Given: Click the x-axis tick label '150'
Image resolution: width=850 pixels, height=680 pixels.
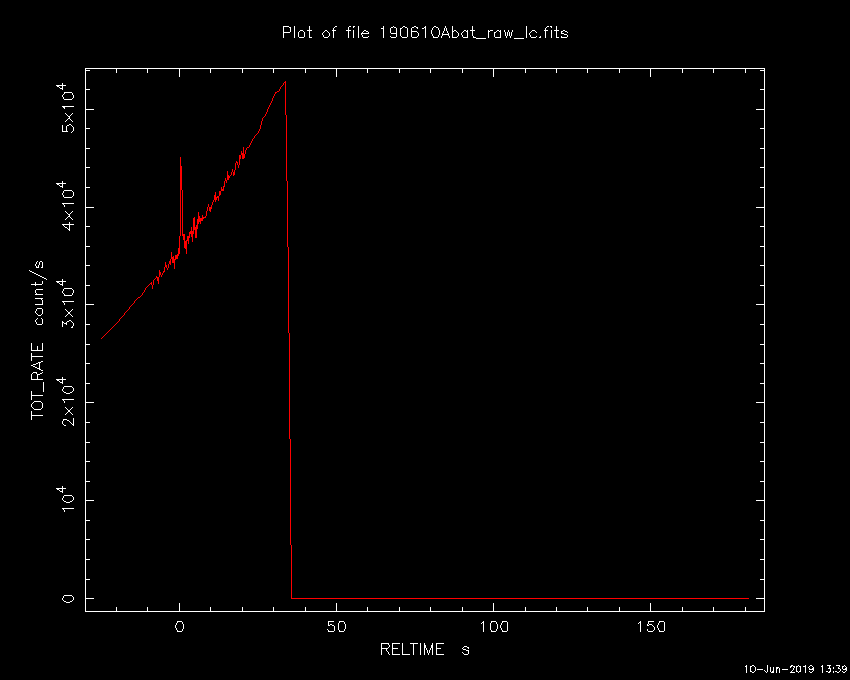Looking at the screenshot, I should click(x=651, y=627).
